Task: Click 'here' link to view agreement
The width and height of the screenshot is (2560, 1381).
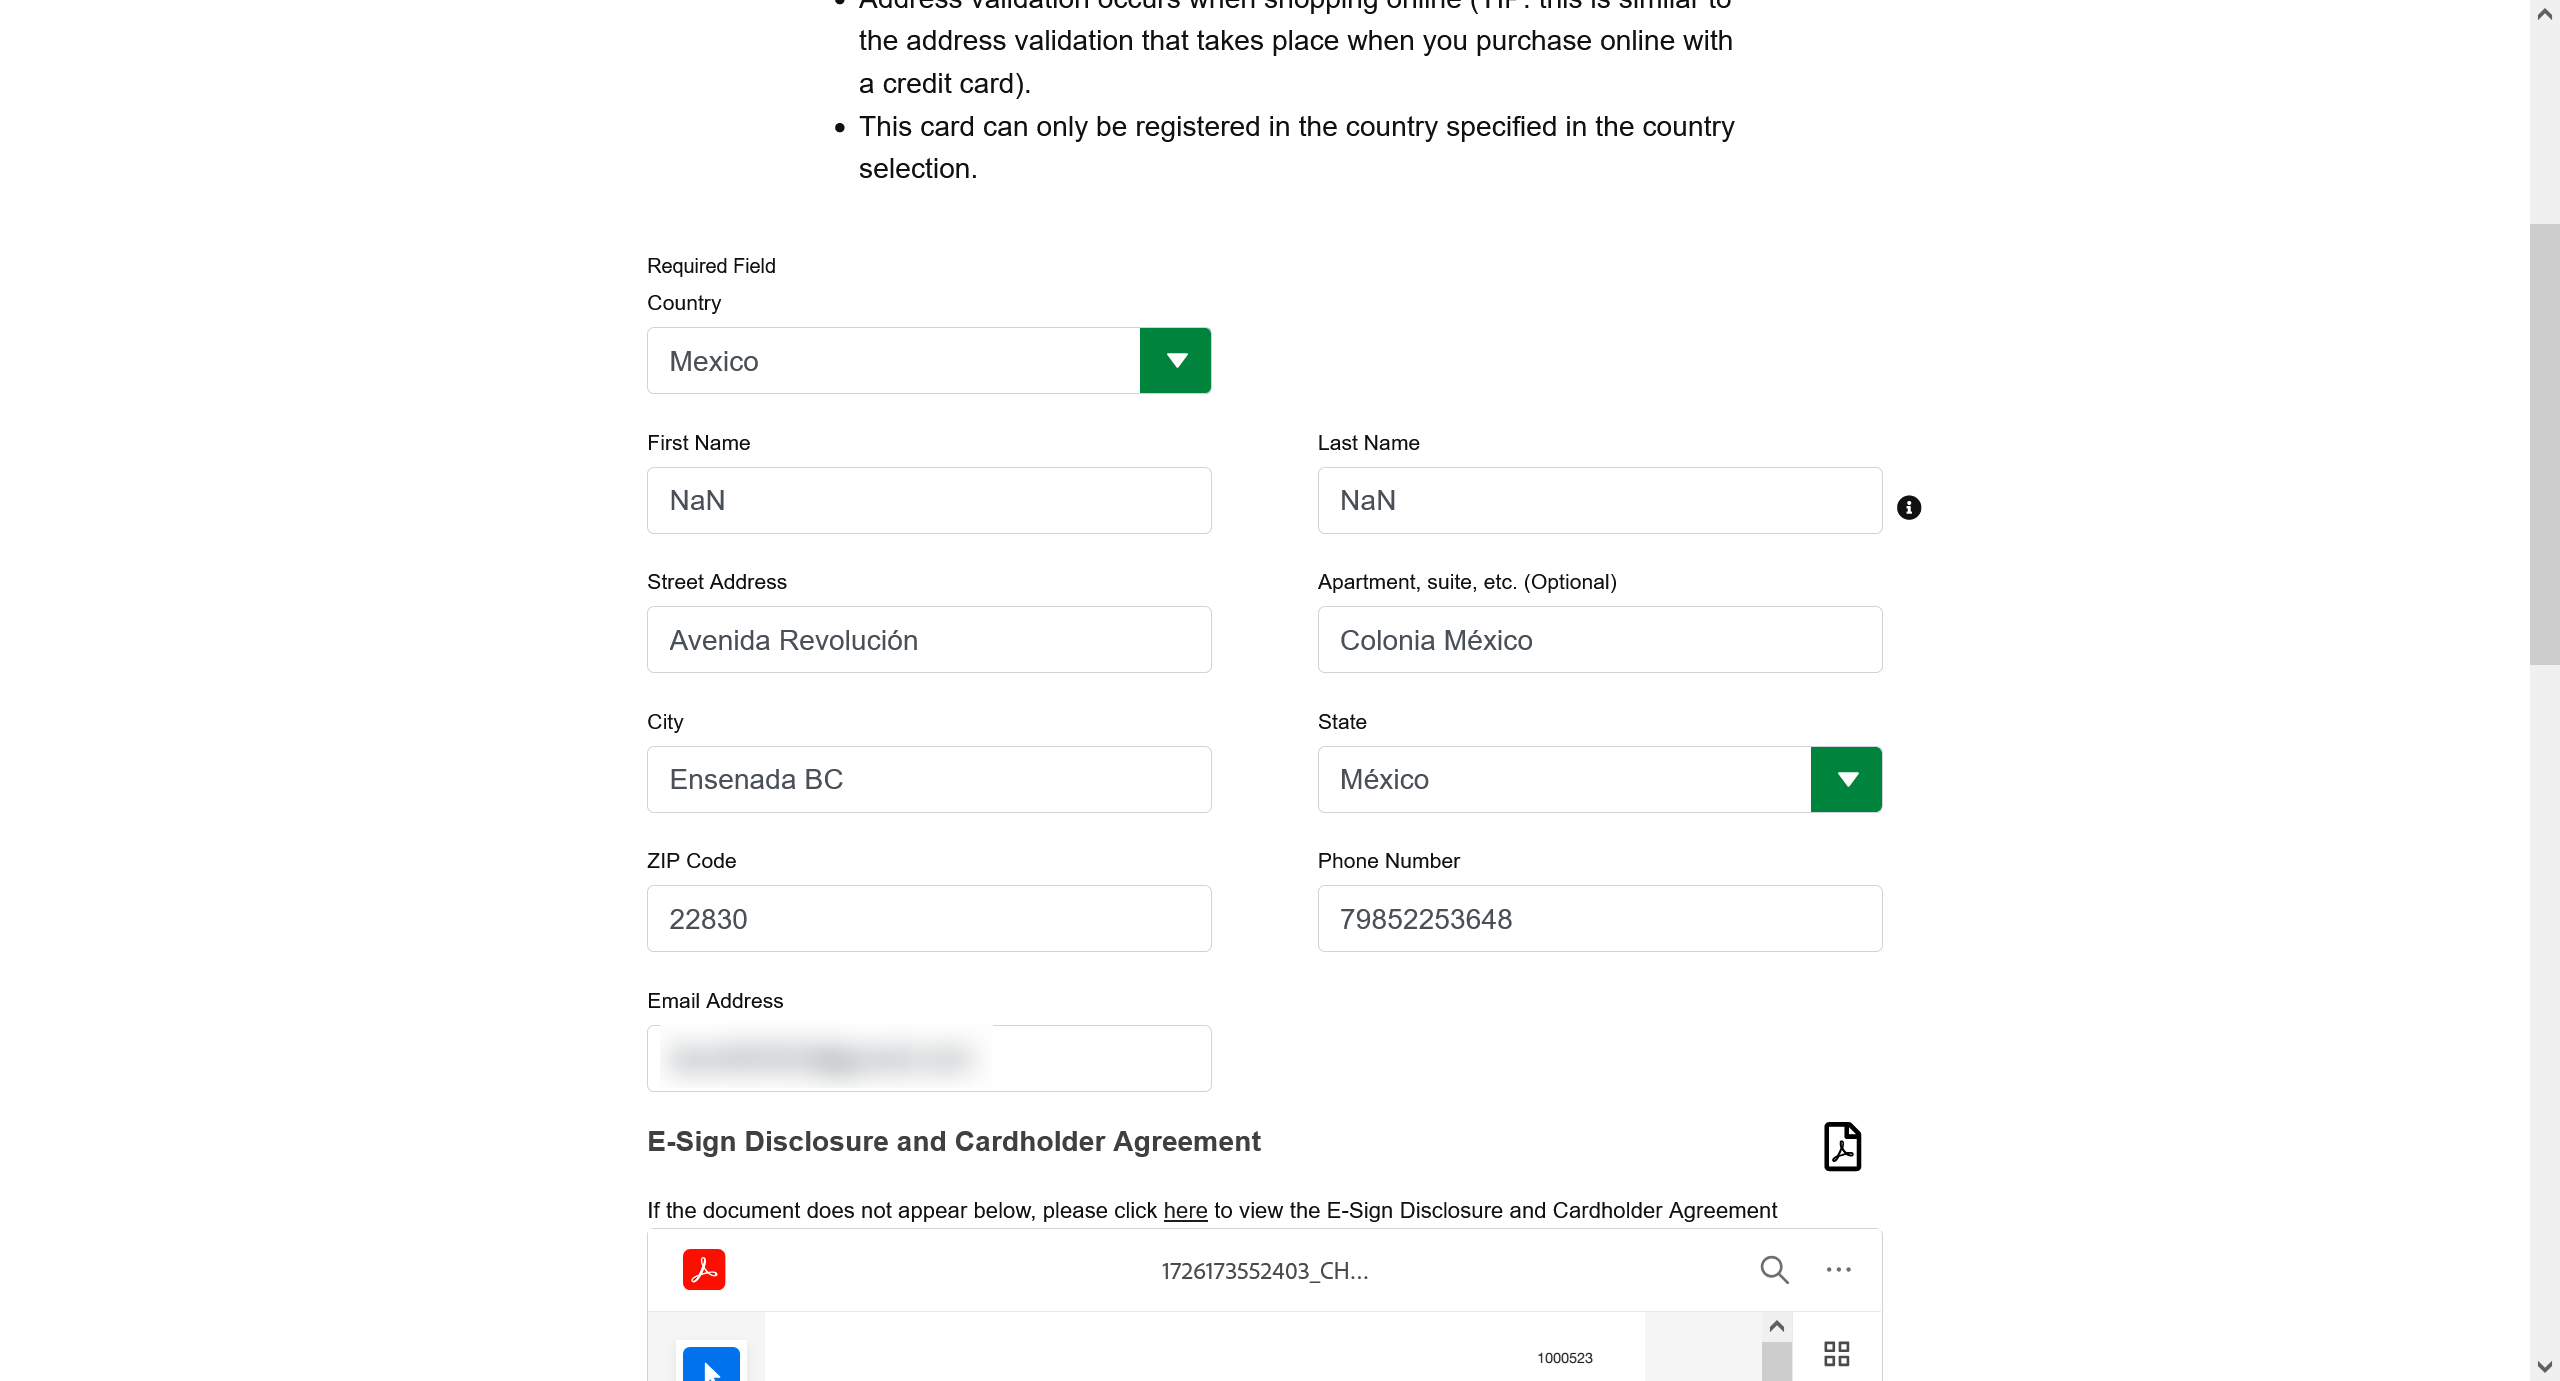Action: pos(1185,1210)
